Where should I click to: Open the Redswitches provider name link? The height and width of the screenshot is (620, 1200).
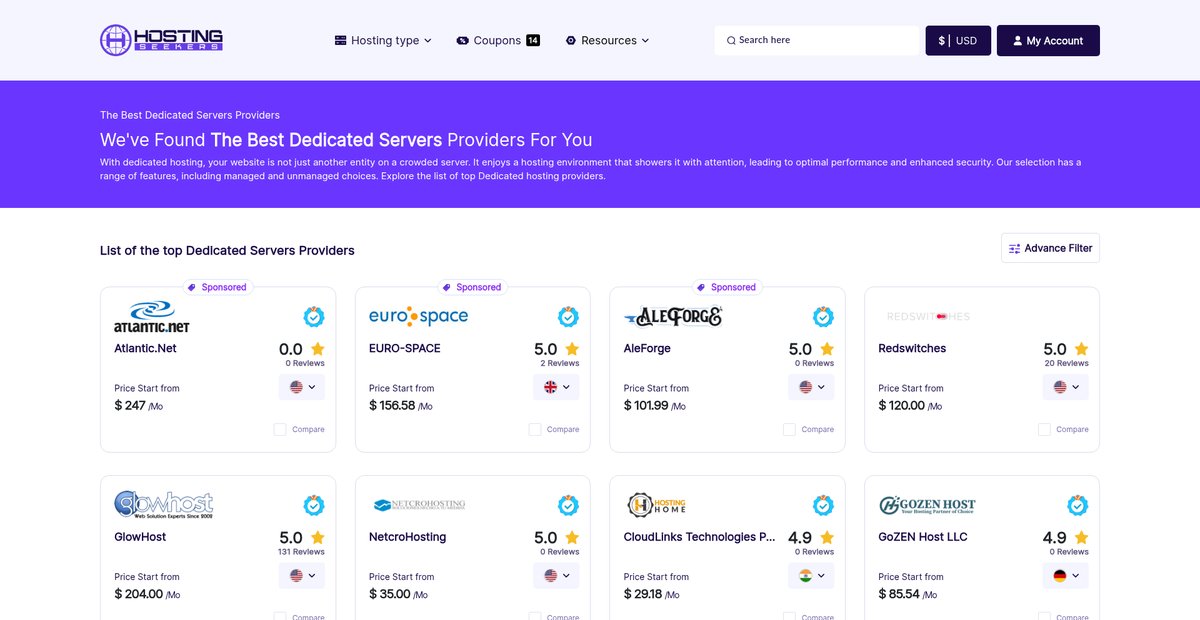[x=912, y=349]
